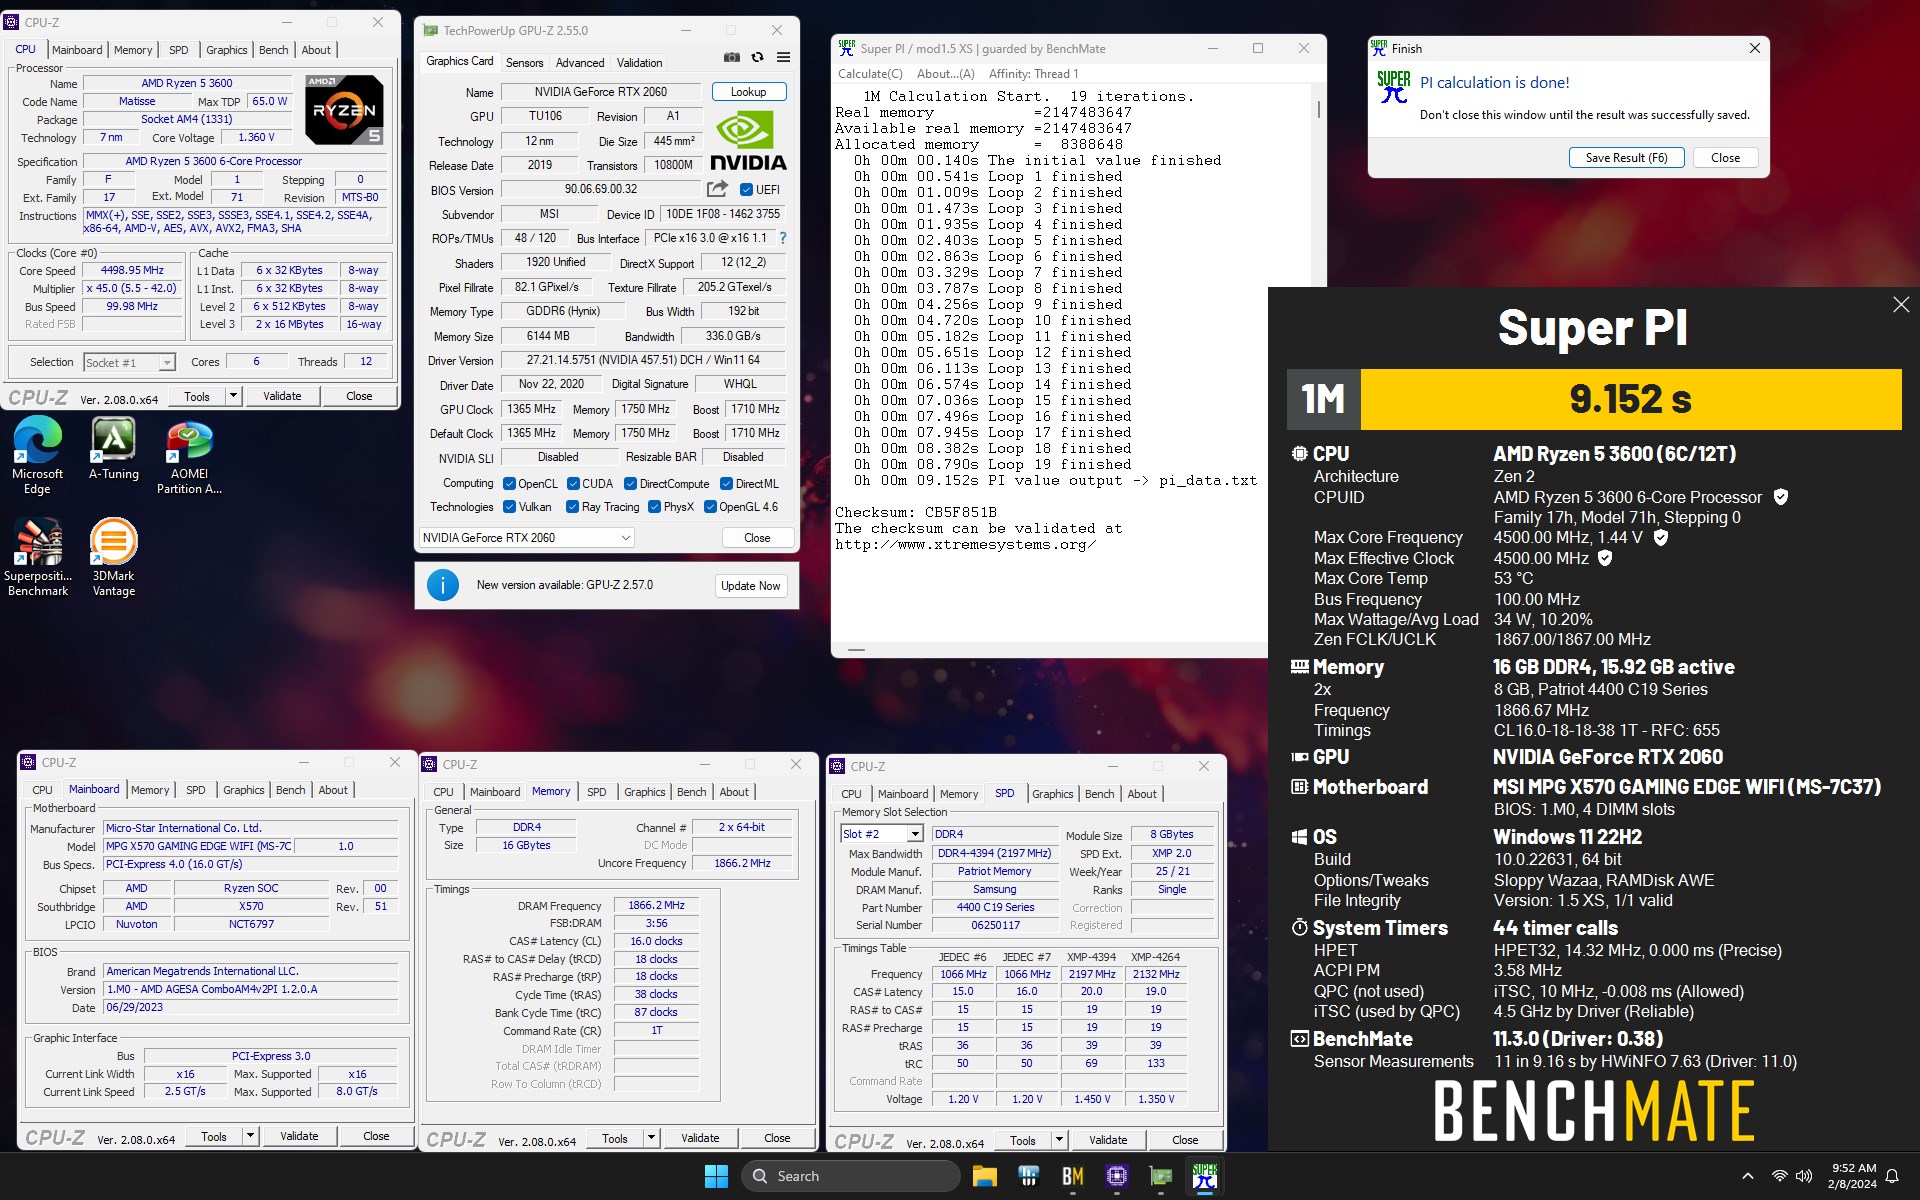The width and height of the screenshot is (1920, 1200).
Task: Click the CPU-Z taskbar icon
Action: [1117, 1176]
